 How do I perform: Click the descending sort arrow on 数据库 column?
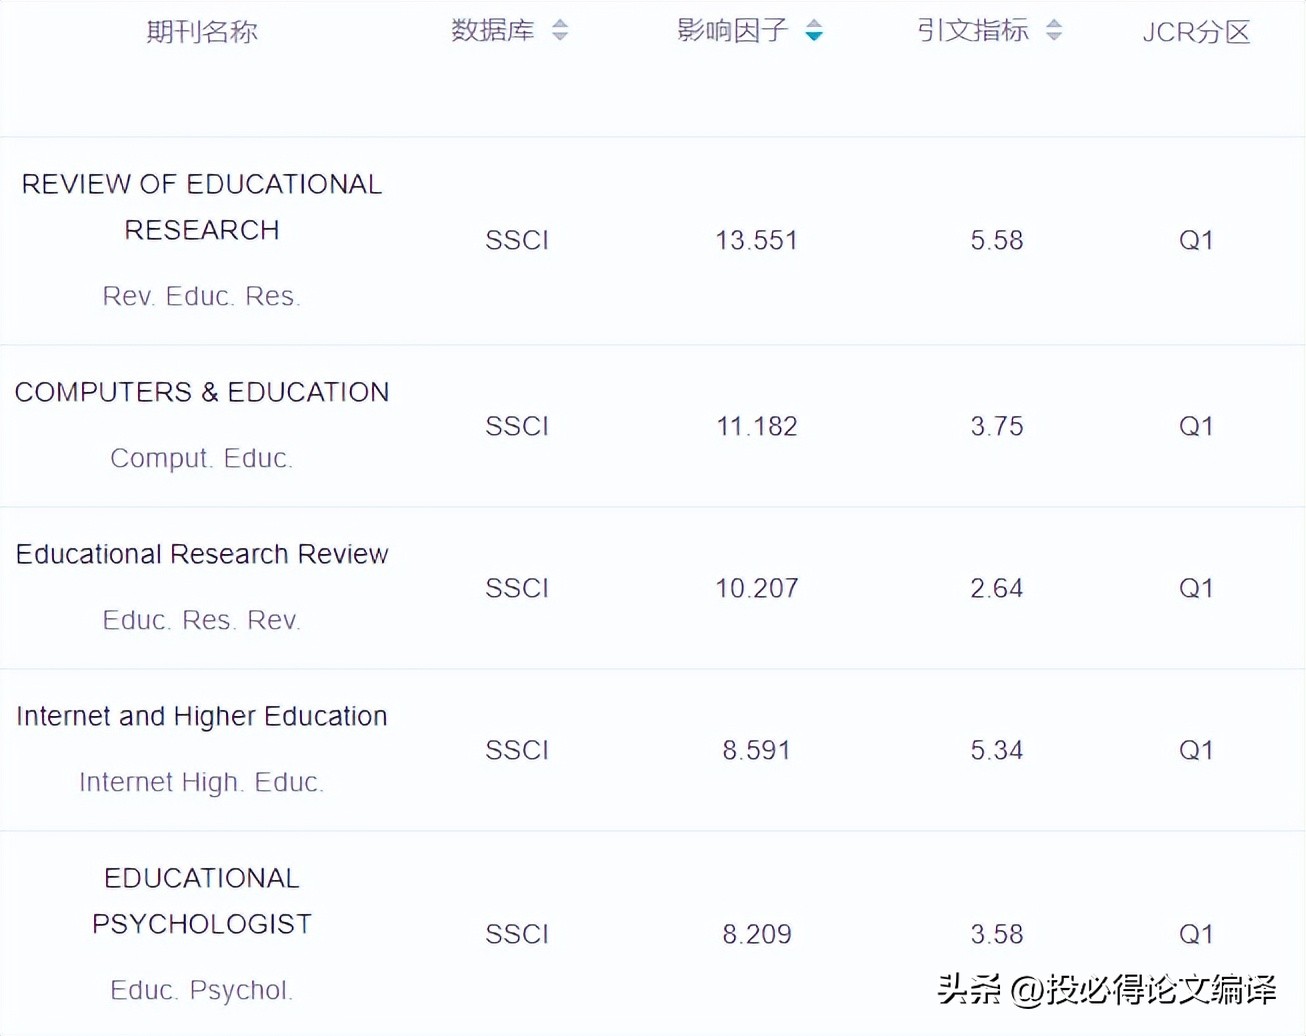[x=560, y=38]
